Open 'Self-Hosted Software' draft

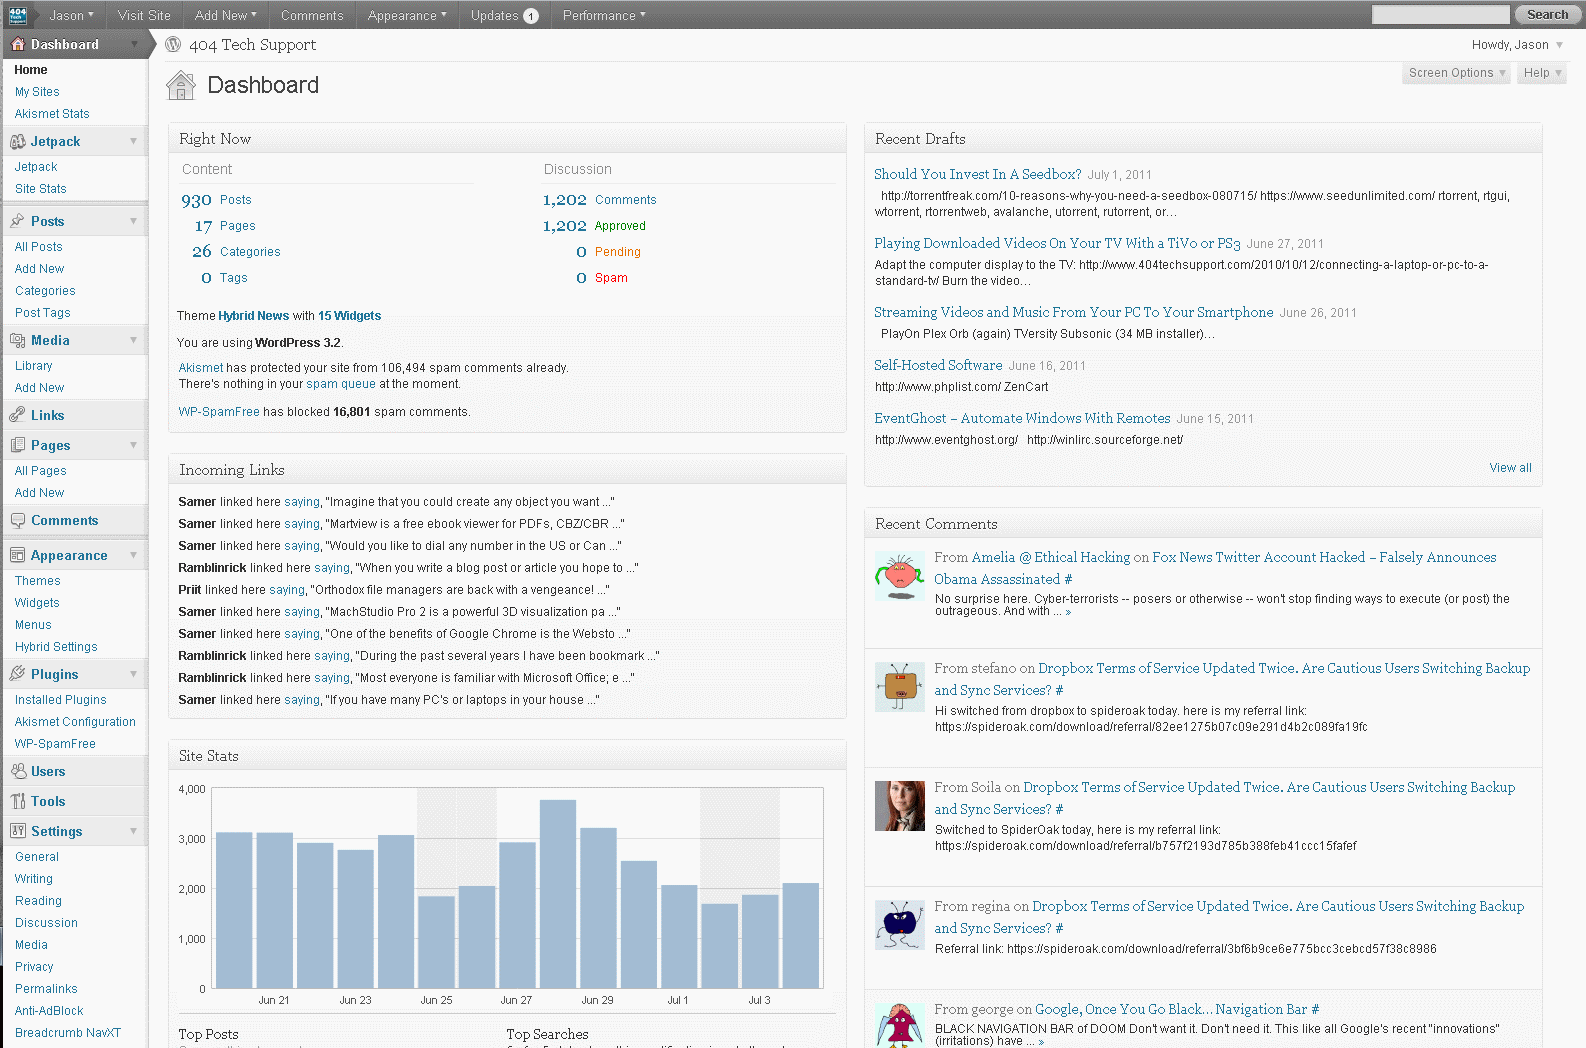pyautogui.click(x=938, y=366)
